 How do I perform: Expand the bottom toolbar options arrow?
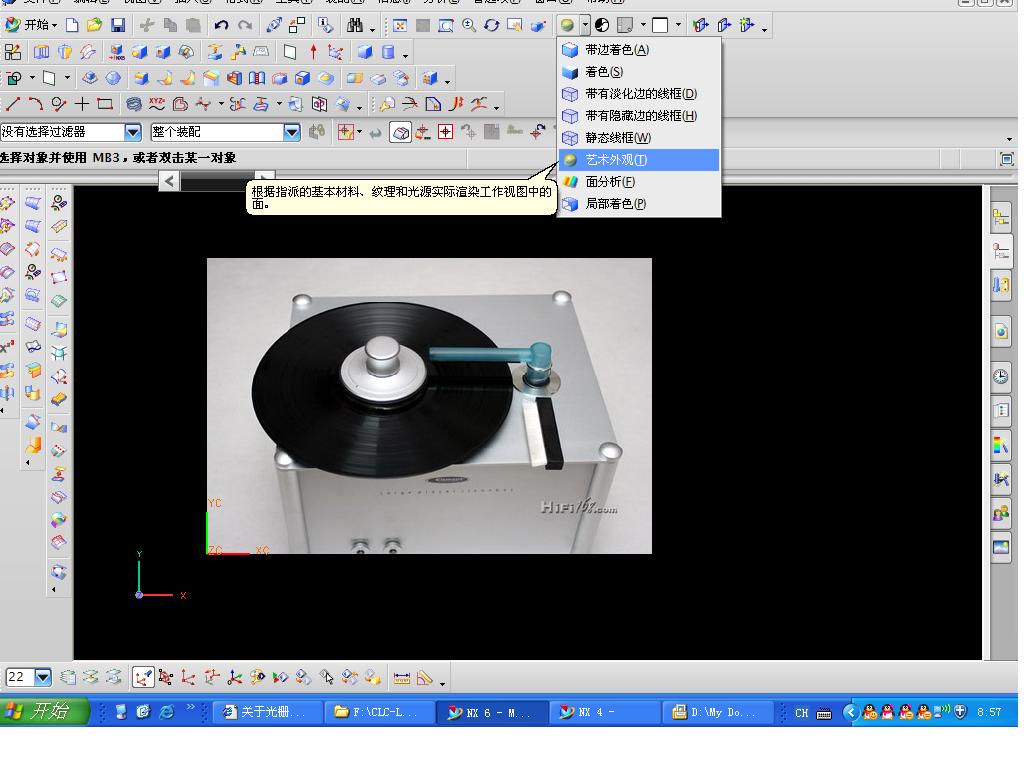pos(442,683)
